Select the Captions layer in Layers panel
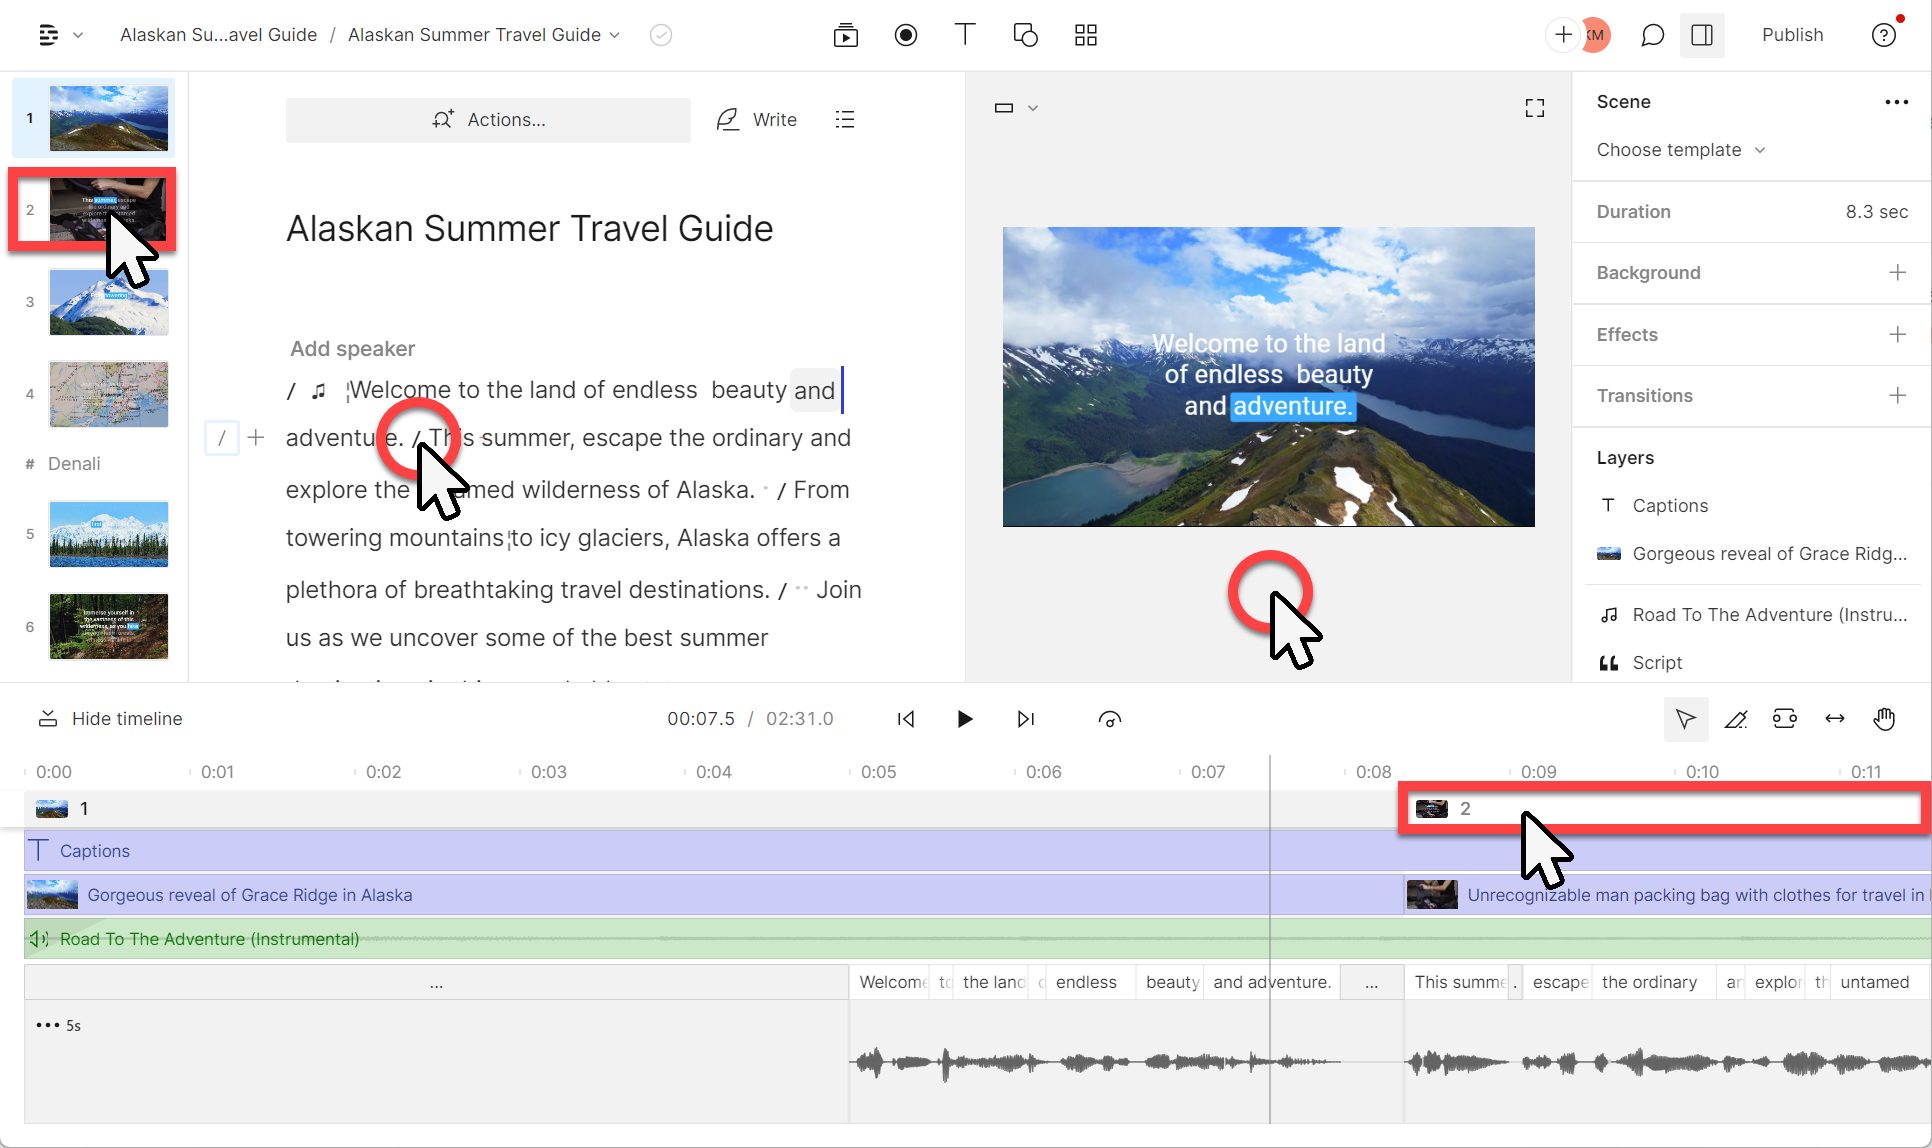The height and width of the screenshot is (1148, 1932). pyautogui.click(x=1669, y=506)
